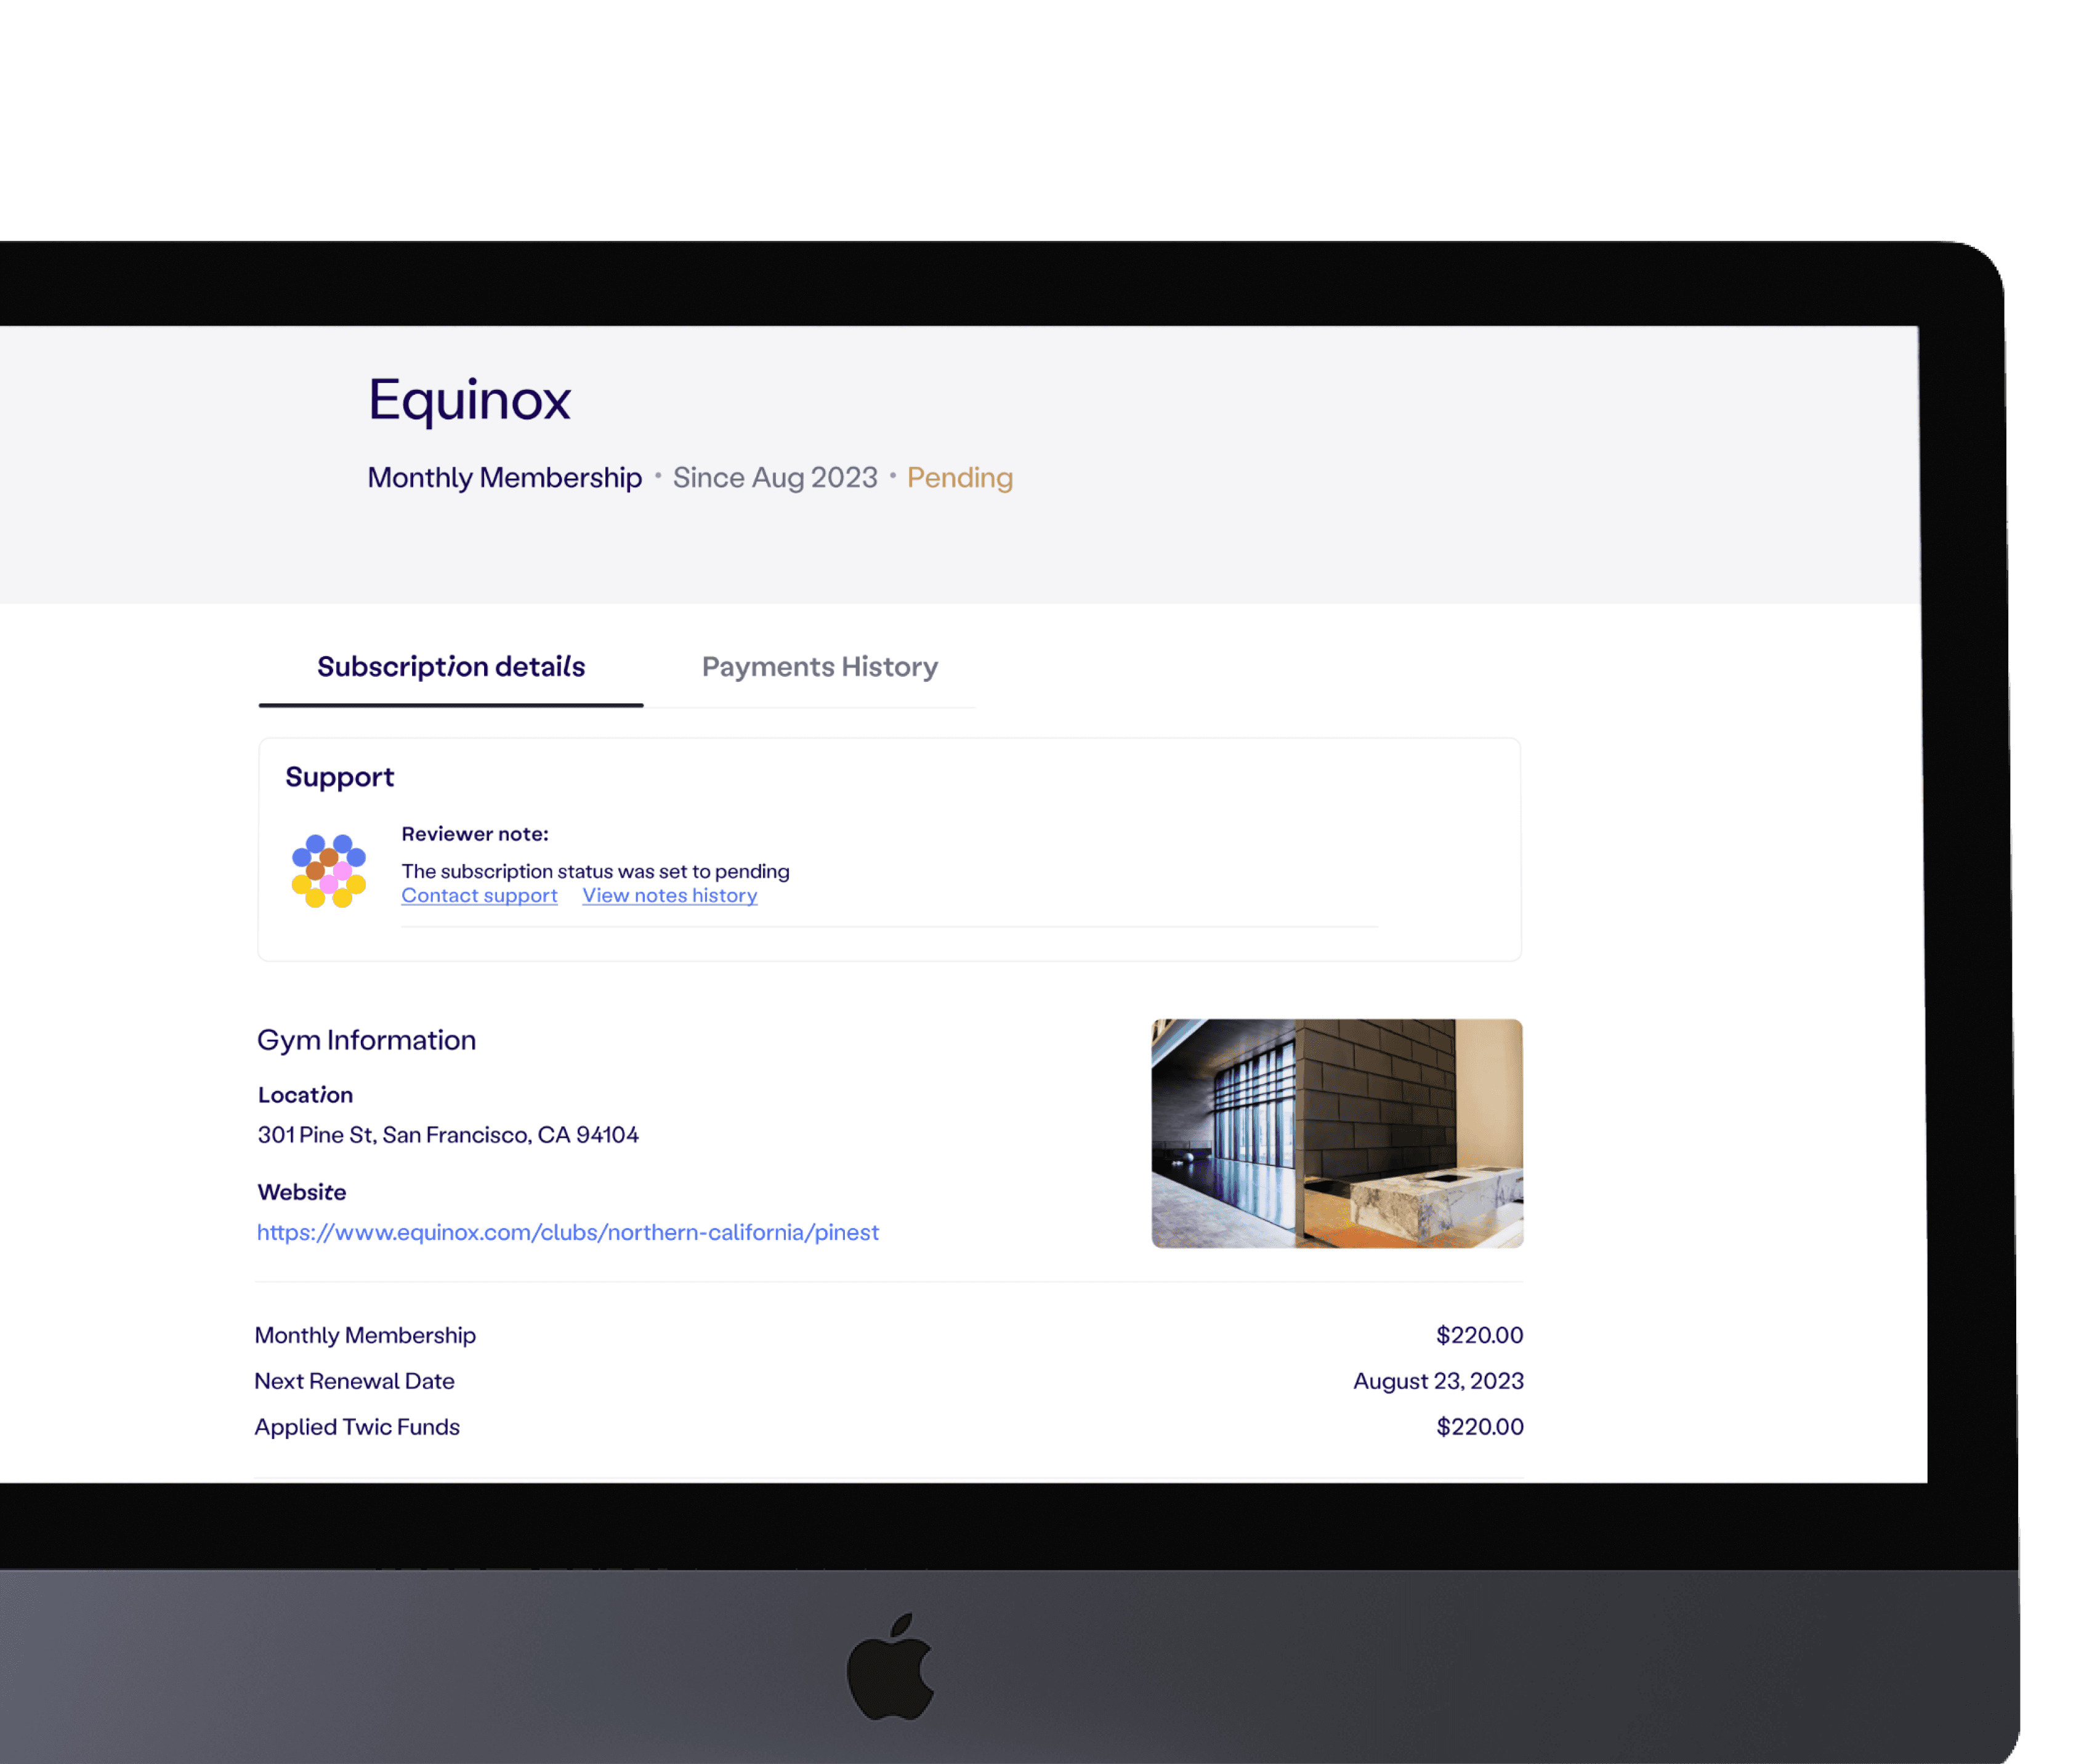This screenshot has width=2076, height=1764.
Task: Click the Pending status label
Action: [959, 478]
